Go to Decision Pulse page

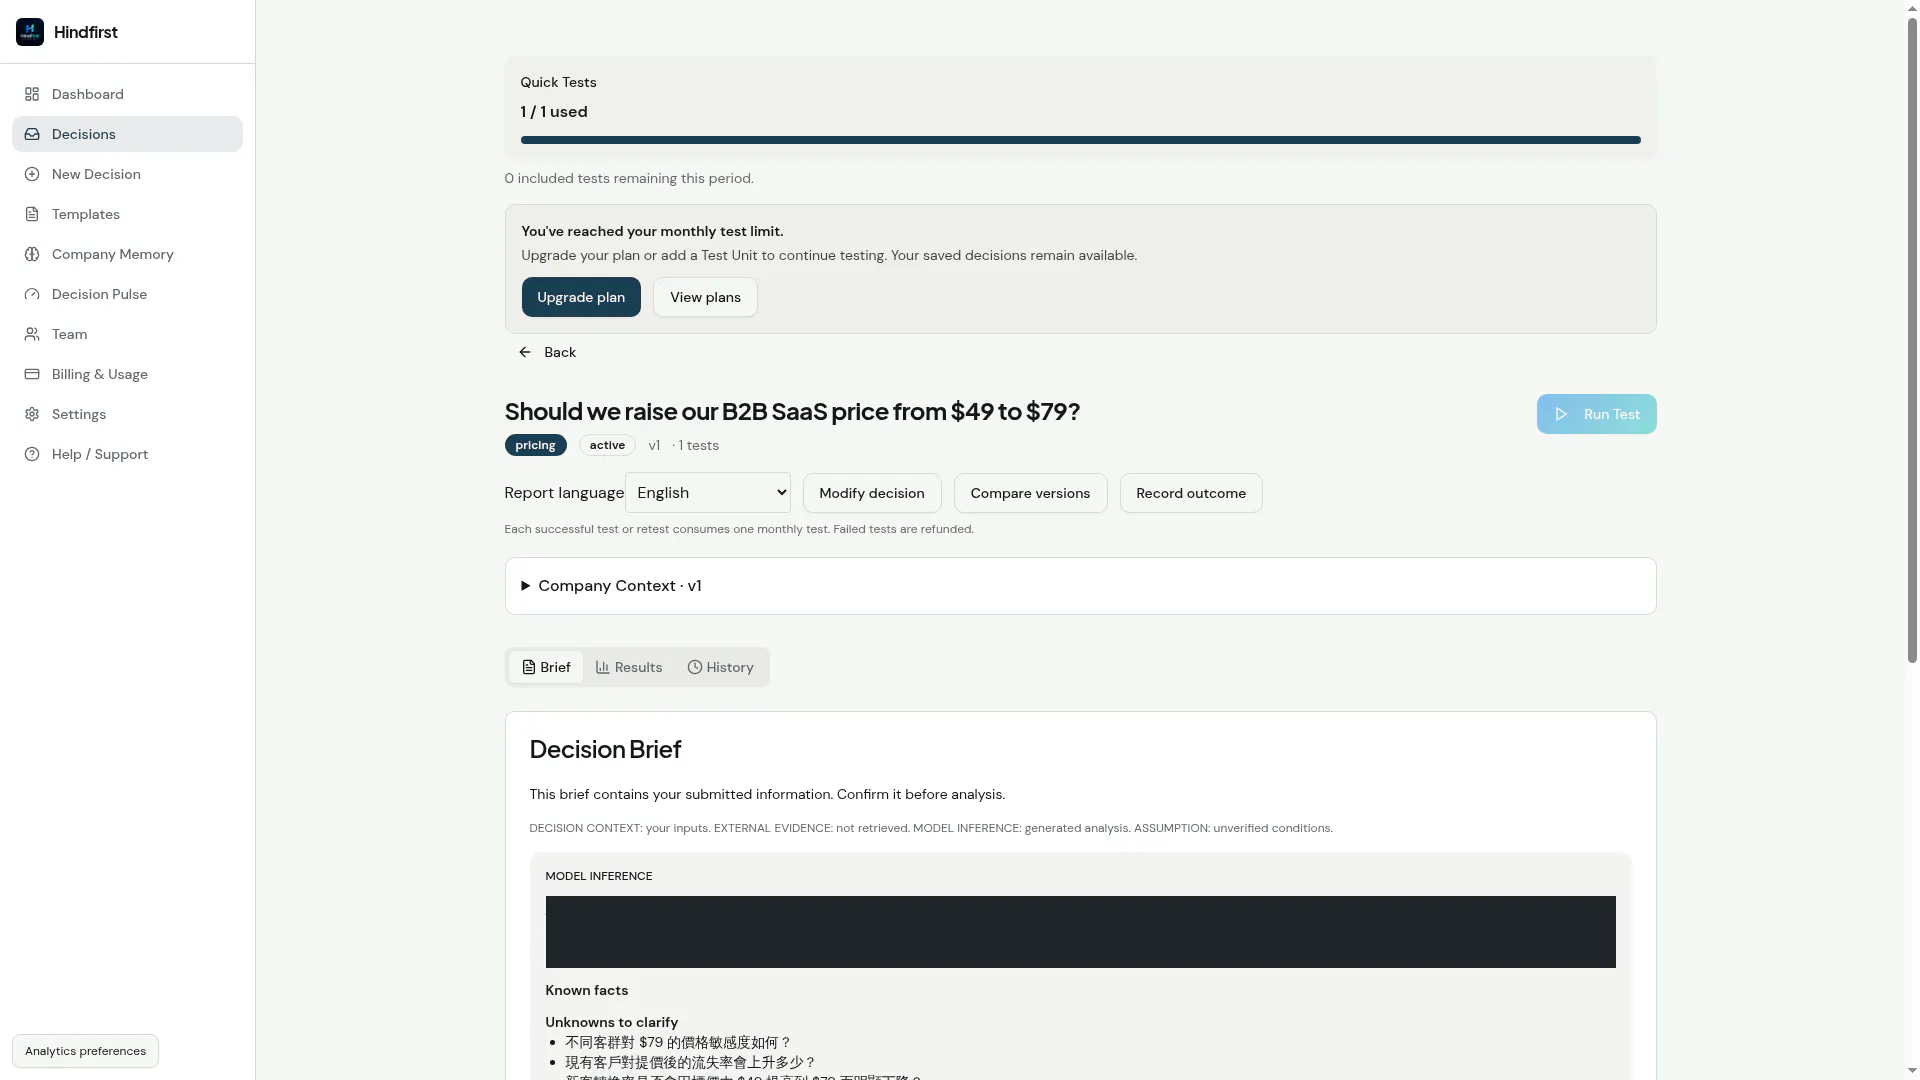point(127,294)
